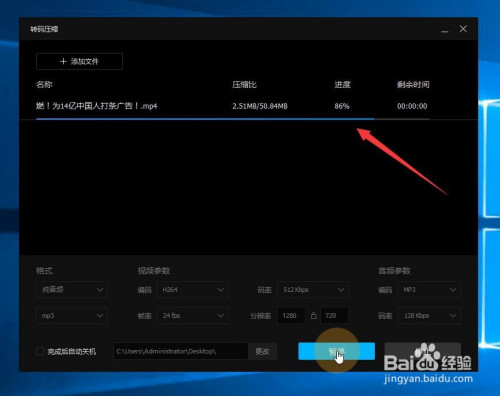Open the 24 fps frame rate dropdown

193,315
